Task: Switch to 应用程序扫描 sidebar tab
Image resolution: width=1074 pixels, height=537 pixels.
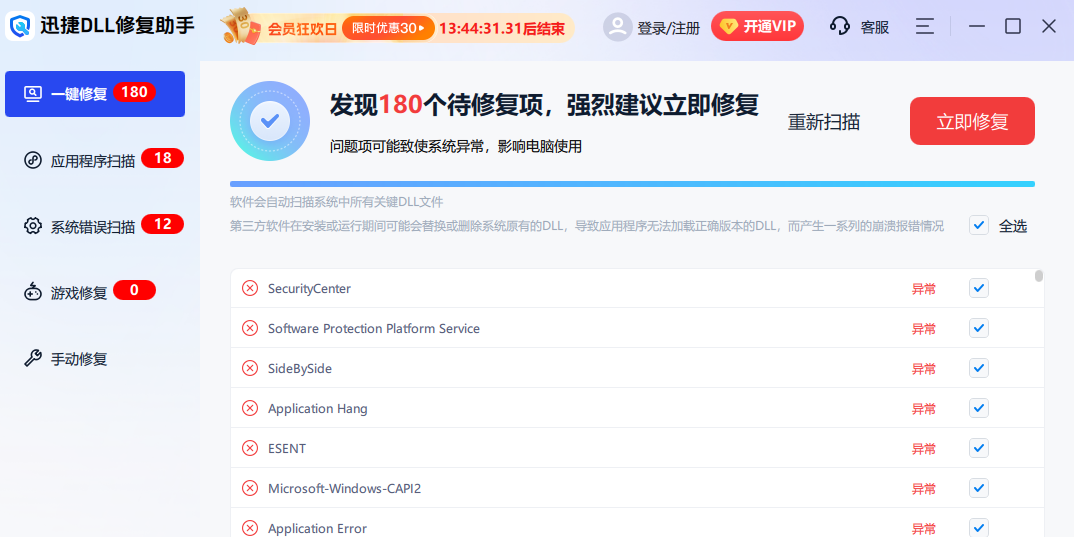Action: (94, 160)
